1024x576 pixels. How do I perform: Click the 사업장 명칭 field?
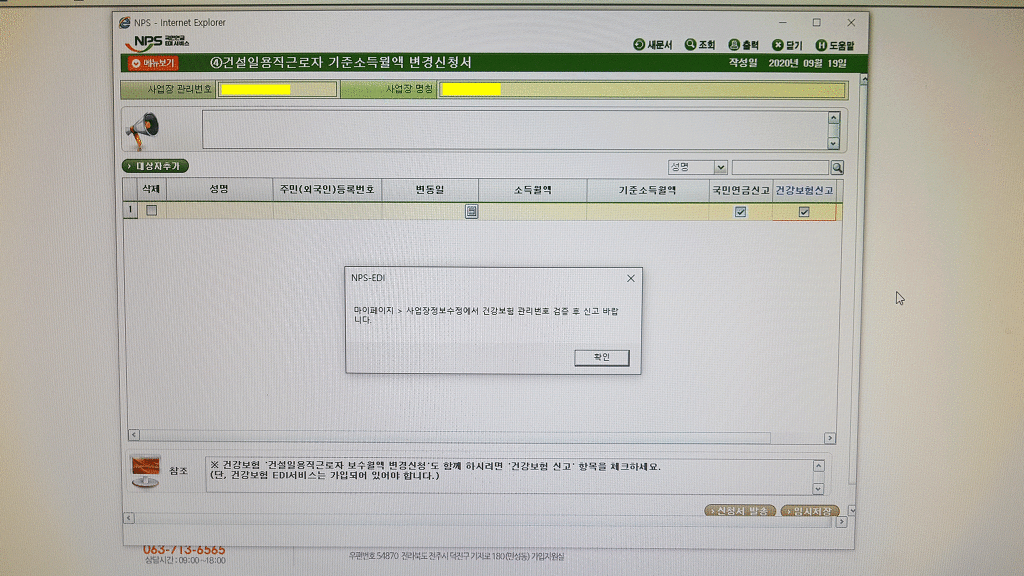(642, 89)
